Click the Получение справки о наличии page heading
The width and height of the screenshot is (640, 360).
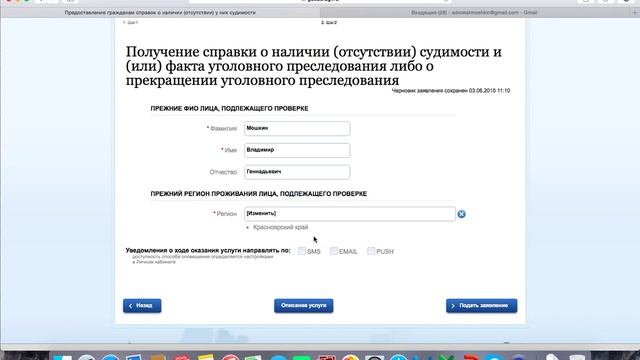[313, 66]
